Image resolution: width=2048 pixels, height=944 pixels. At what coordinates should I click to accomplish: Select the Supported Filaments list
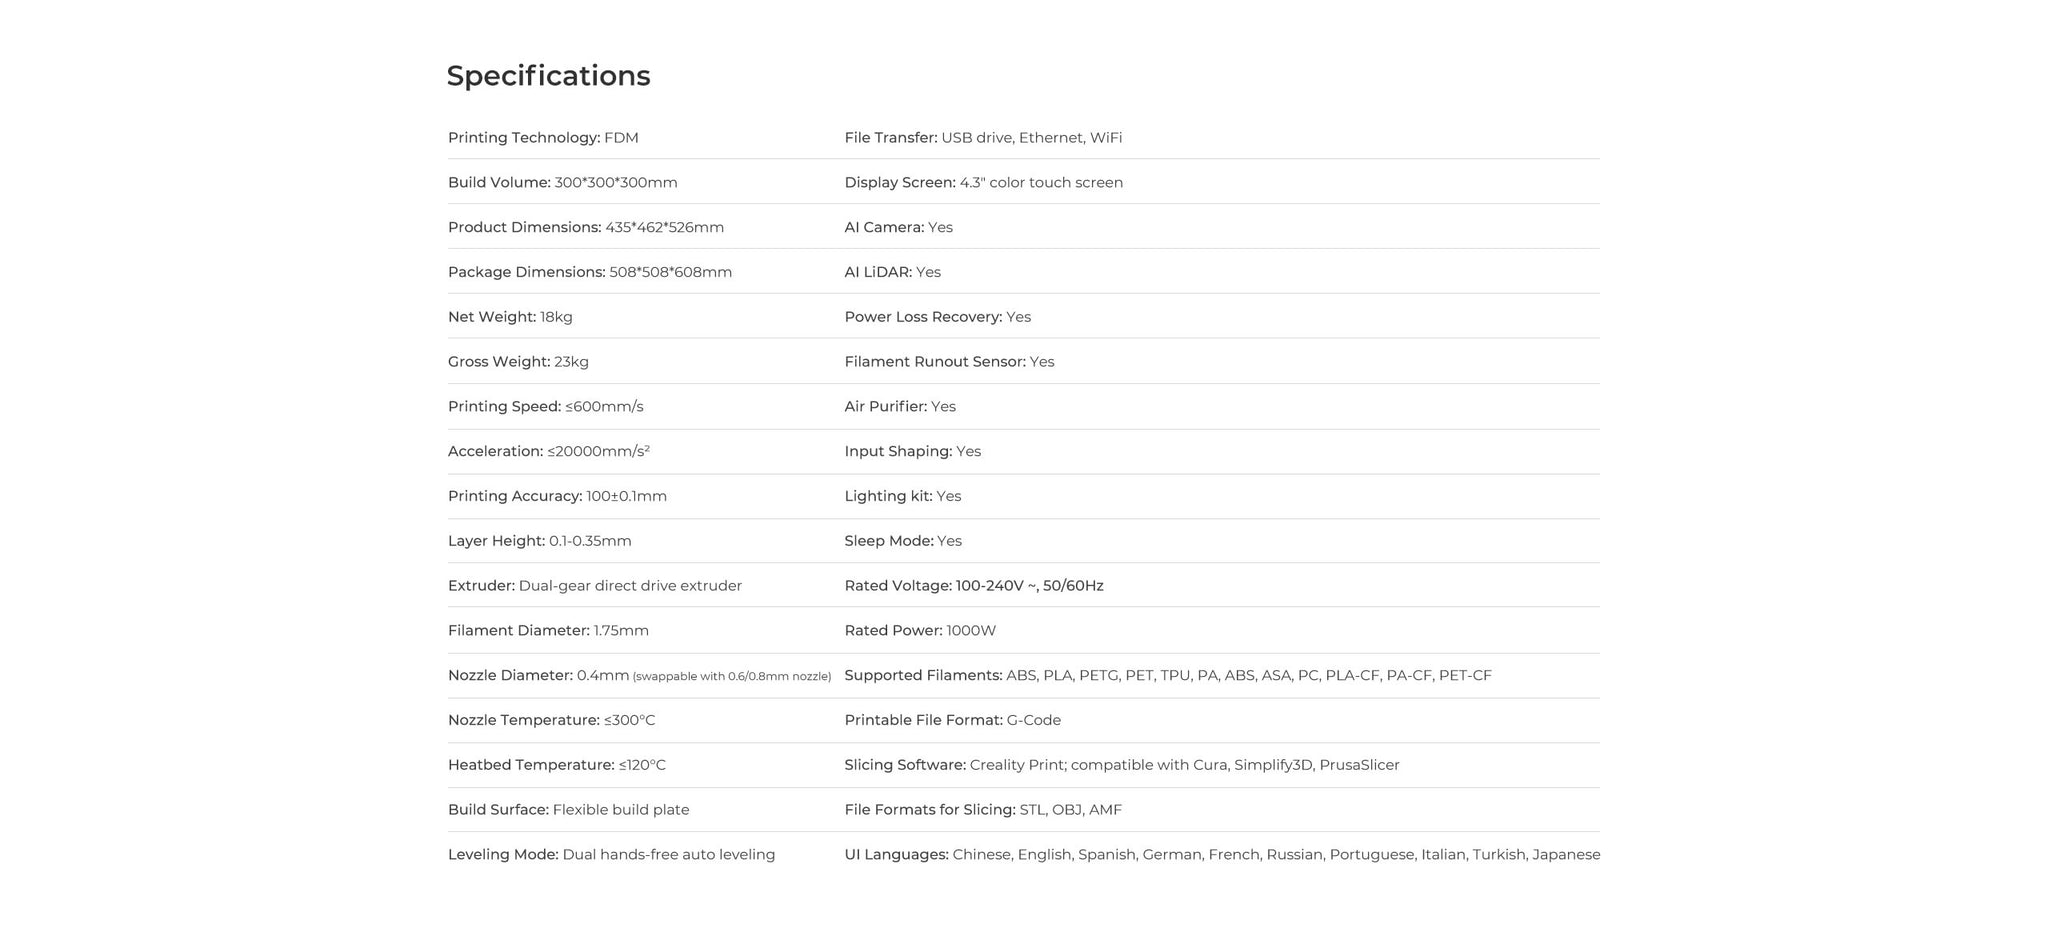pos(1167,676)
